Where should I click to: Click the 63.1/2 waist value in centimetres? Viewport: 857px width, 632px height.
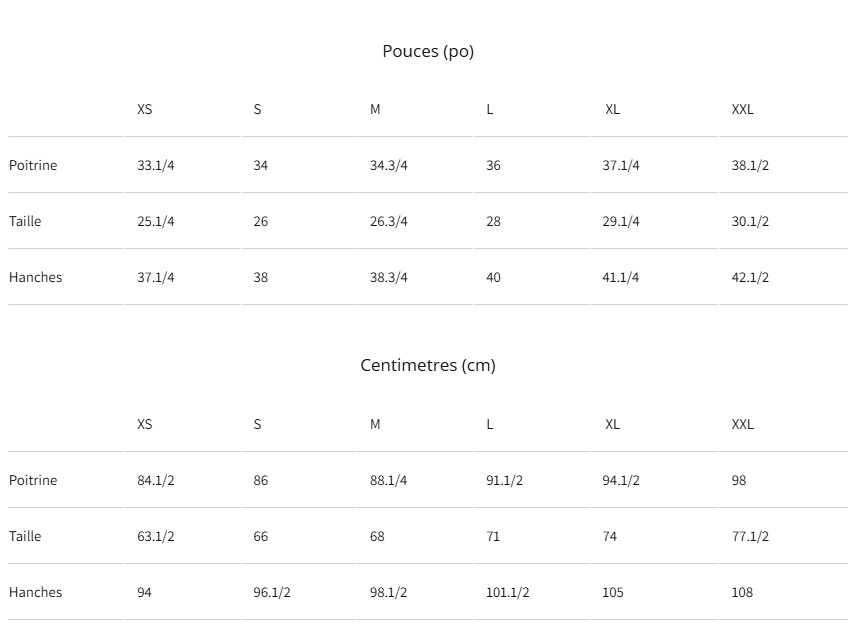click(156, 536)
